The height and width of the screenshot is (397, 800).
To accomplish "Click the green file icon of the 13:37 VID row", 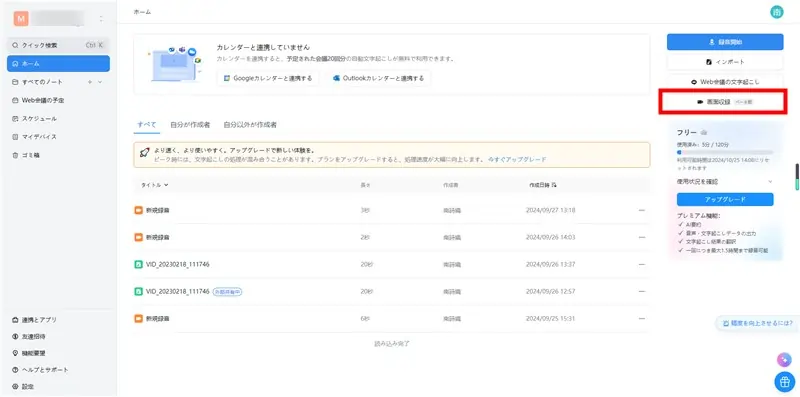I will (x=139, y=264).
